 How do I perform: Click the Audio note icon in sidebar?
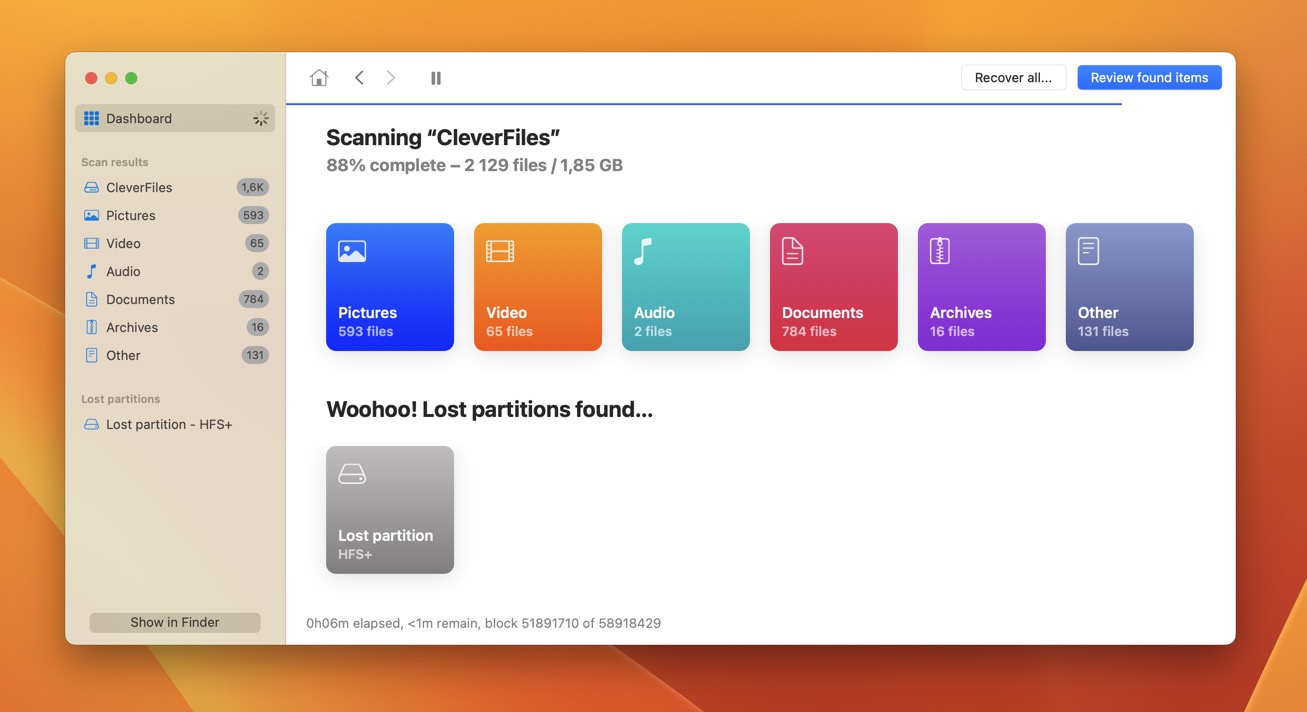[x=91, y=271]
